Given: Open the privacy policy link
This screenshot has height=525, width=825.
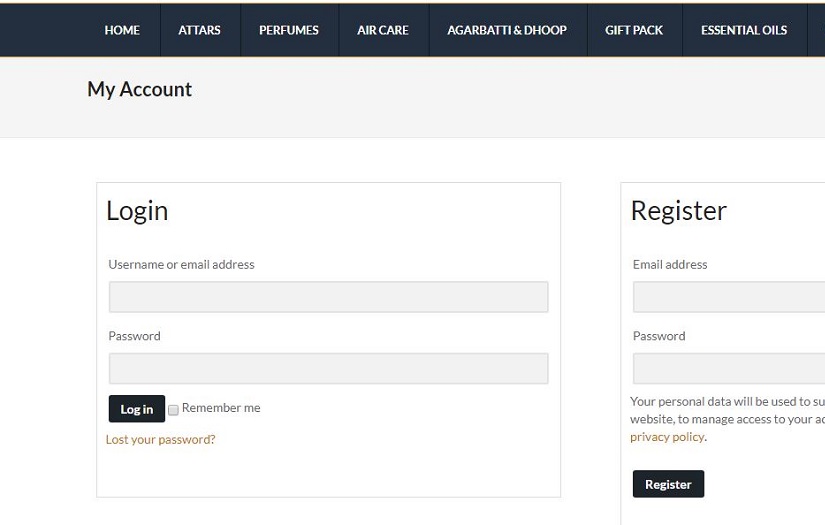Looking at the screenshot, I should pyautogui.click(x=667, y=437).
